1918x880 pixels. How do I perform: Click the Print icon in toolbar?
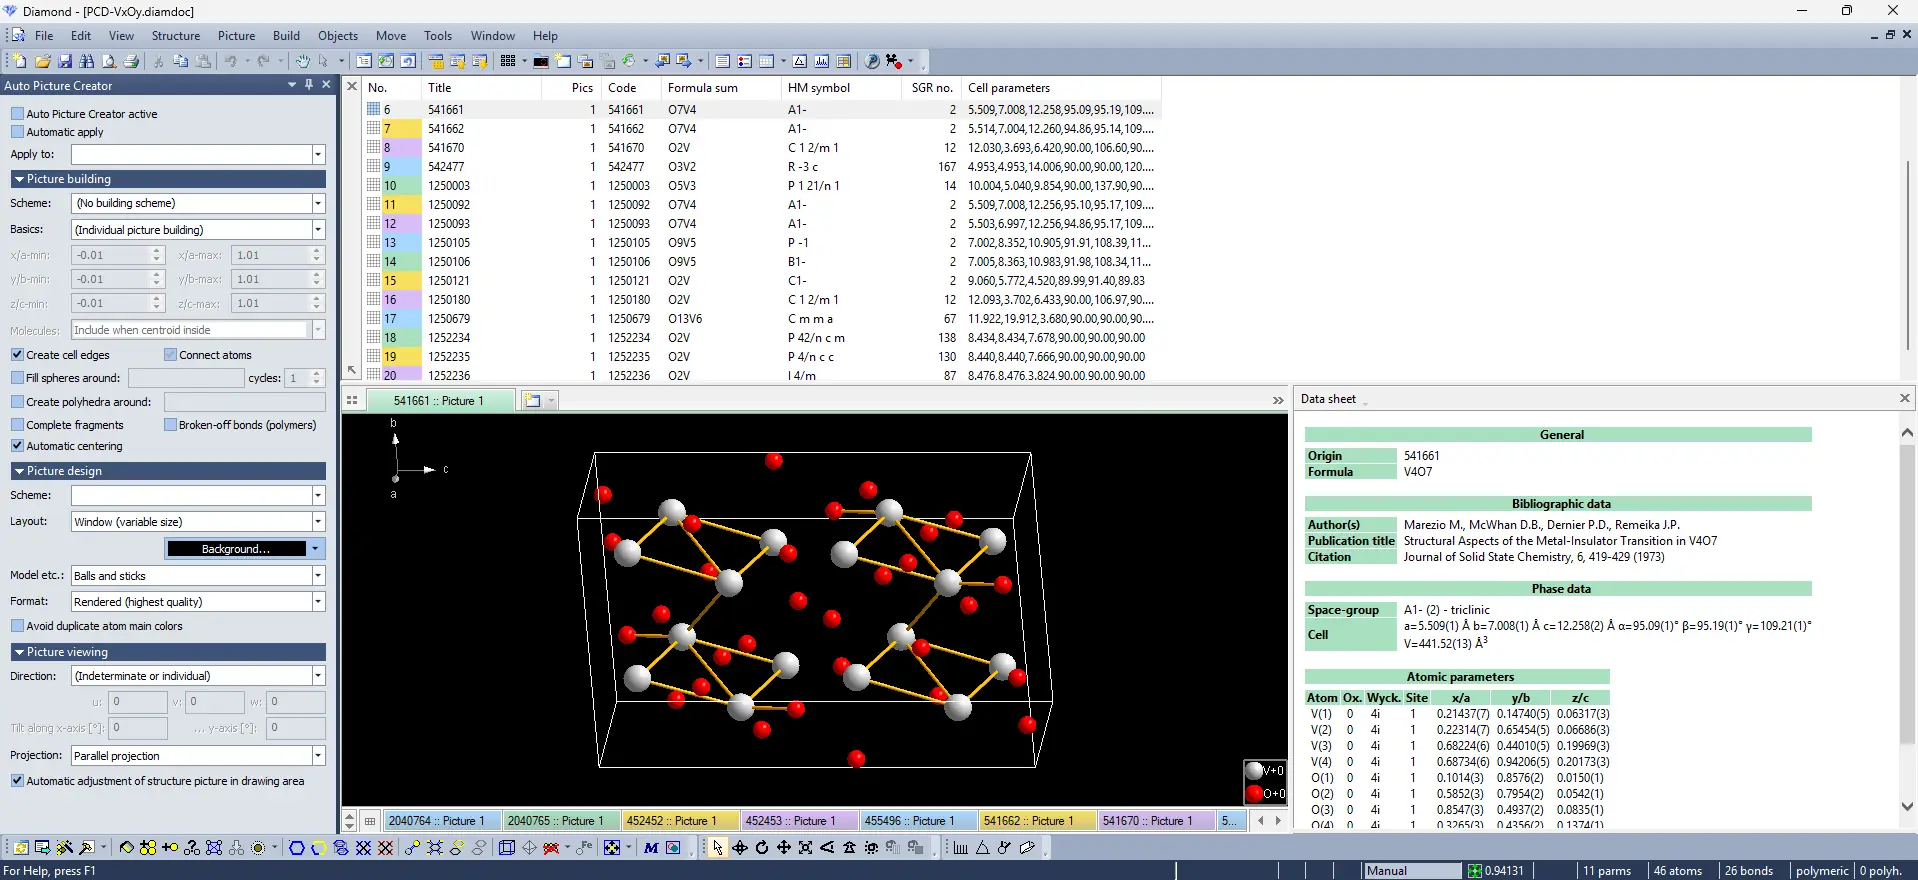[x=131, y=61]
